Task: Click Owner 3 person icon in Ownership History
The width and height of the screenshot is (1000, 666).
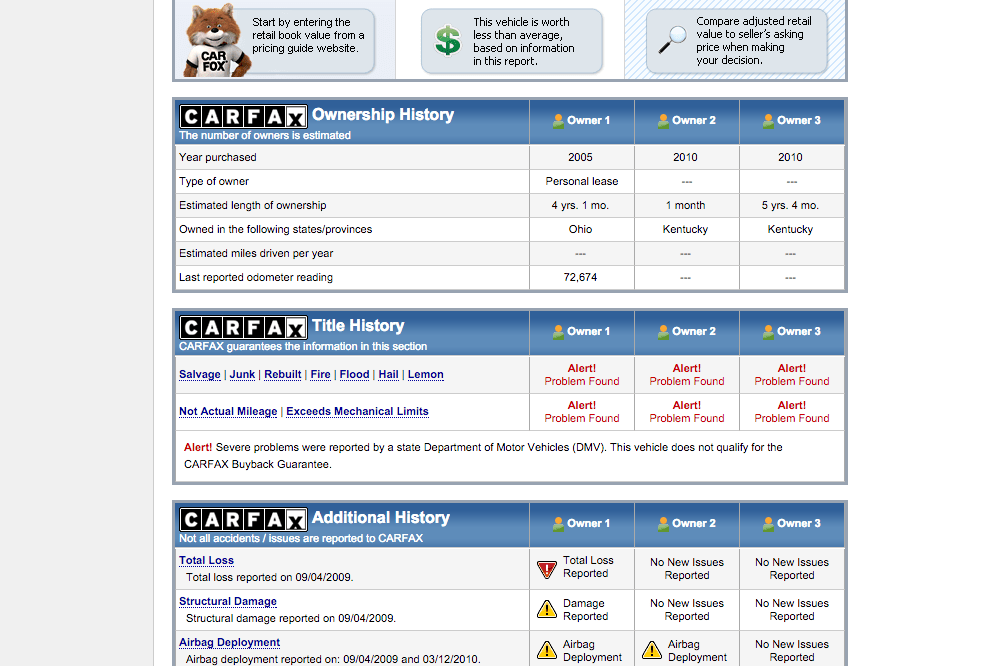Action: pyautogui.click(x=768, y=121)
